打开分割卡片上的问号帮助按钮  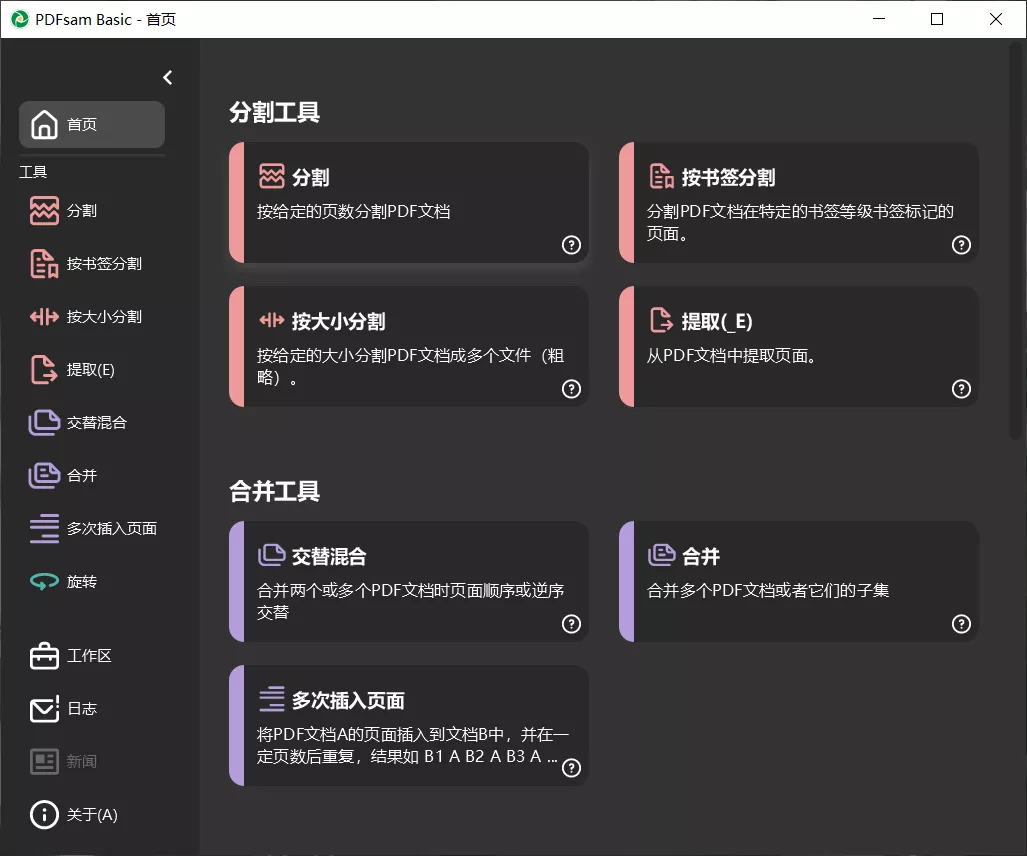pyautogui.click(x=571, y=245)
